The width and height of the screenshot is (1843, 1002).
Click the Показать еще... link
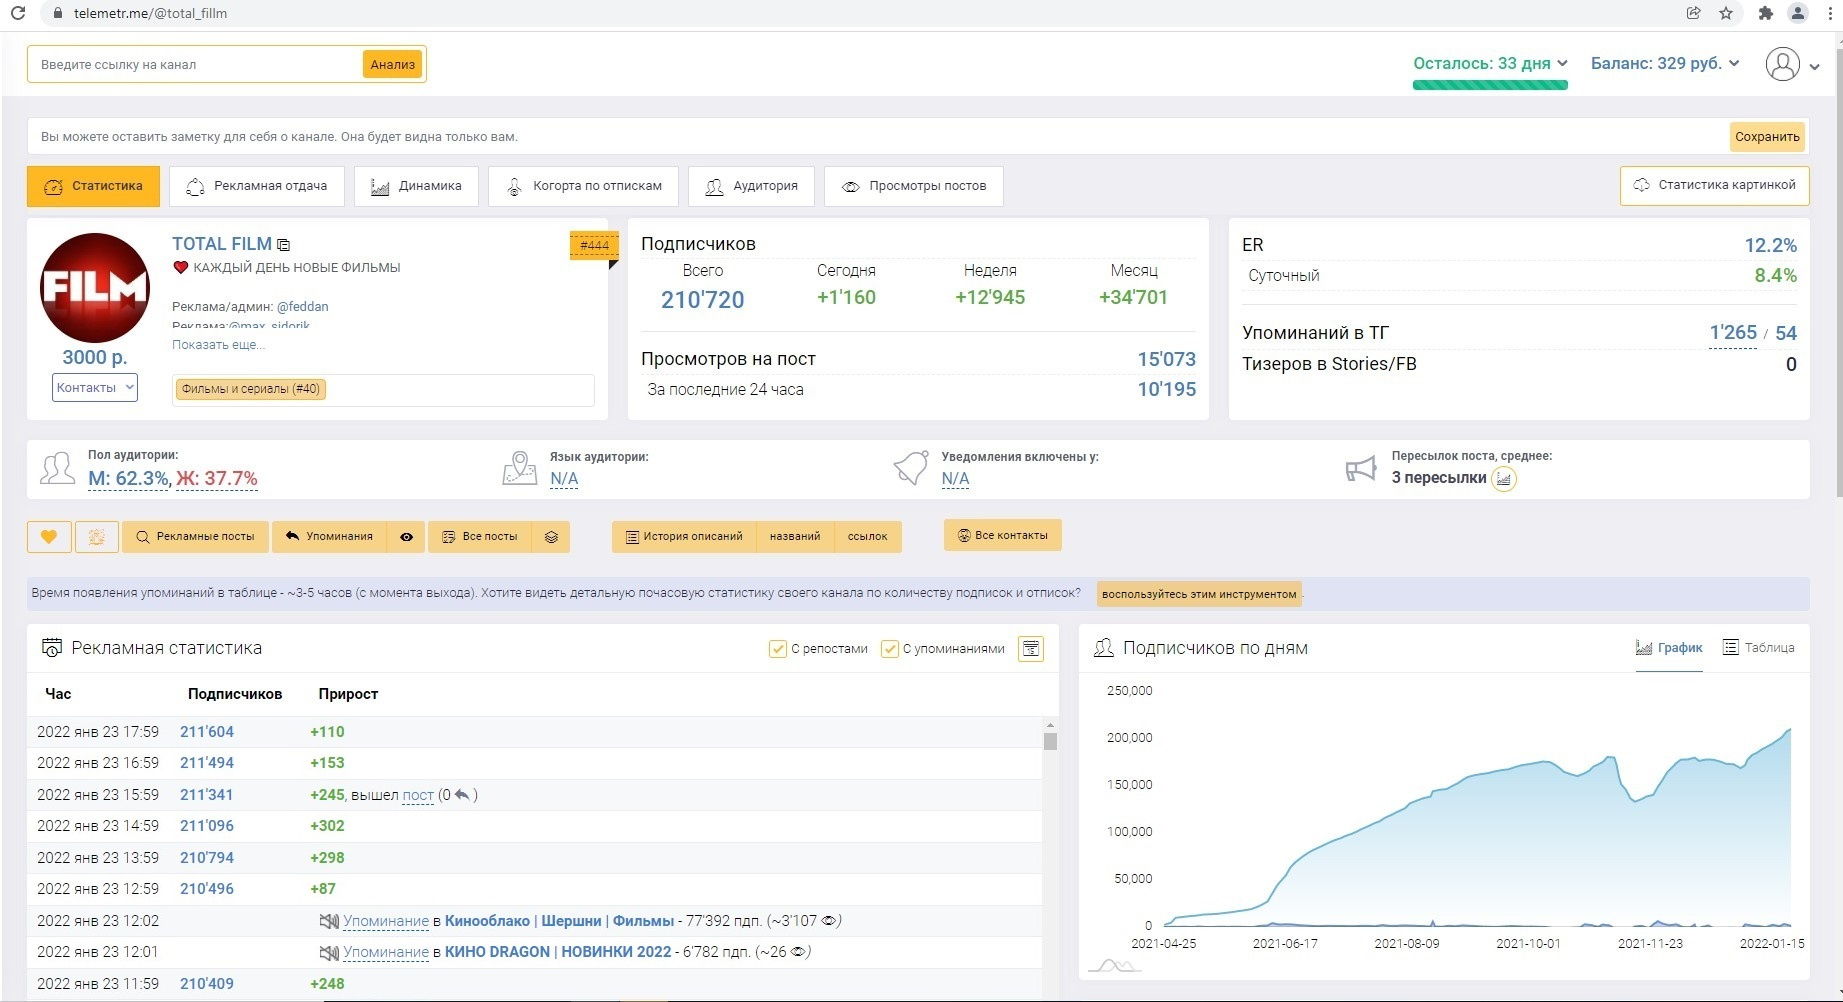(x=218, y=345)
